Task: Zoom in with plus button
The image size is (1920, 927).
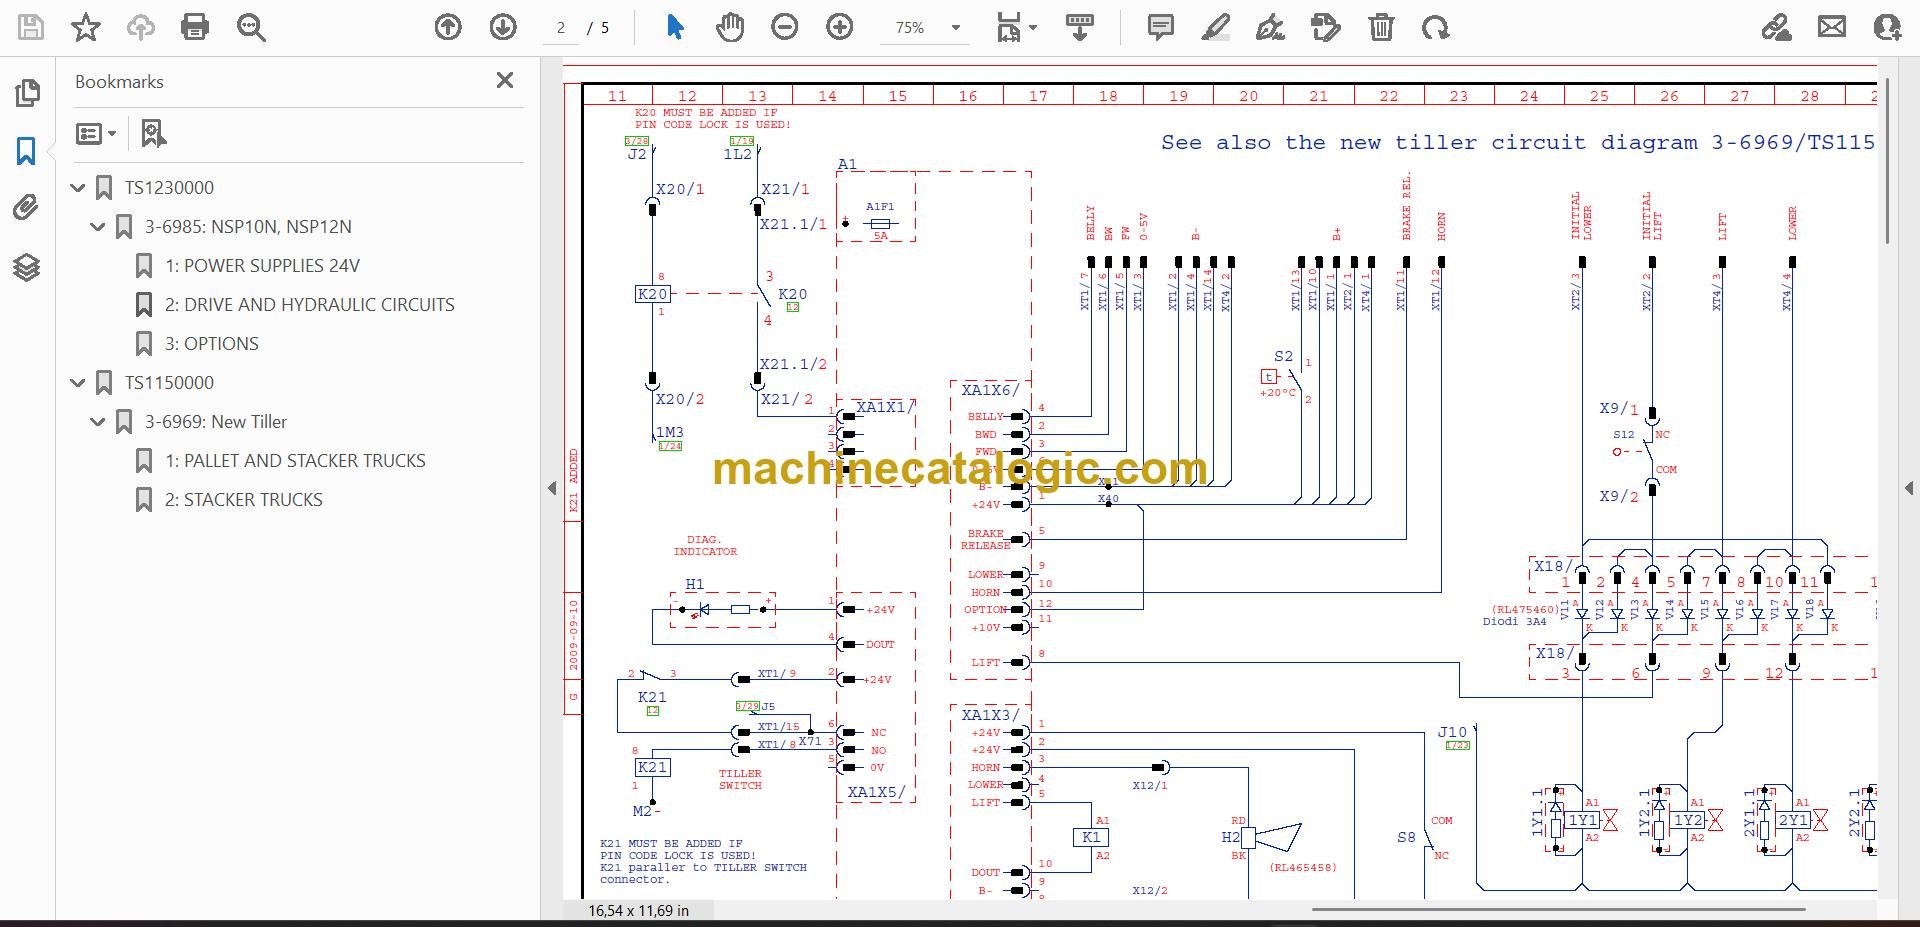Action: pyautogui.click(x=840, y=27)
